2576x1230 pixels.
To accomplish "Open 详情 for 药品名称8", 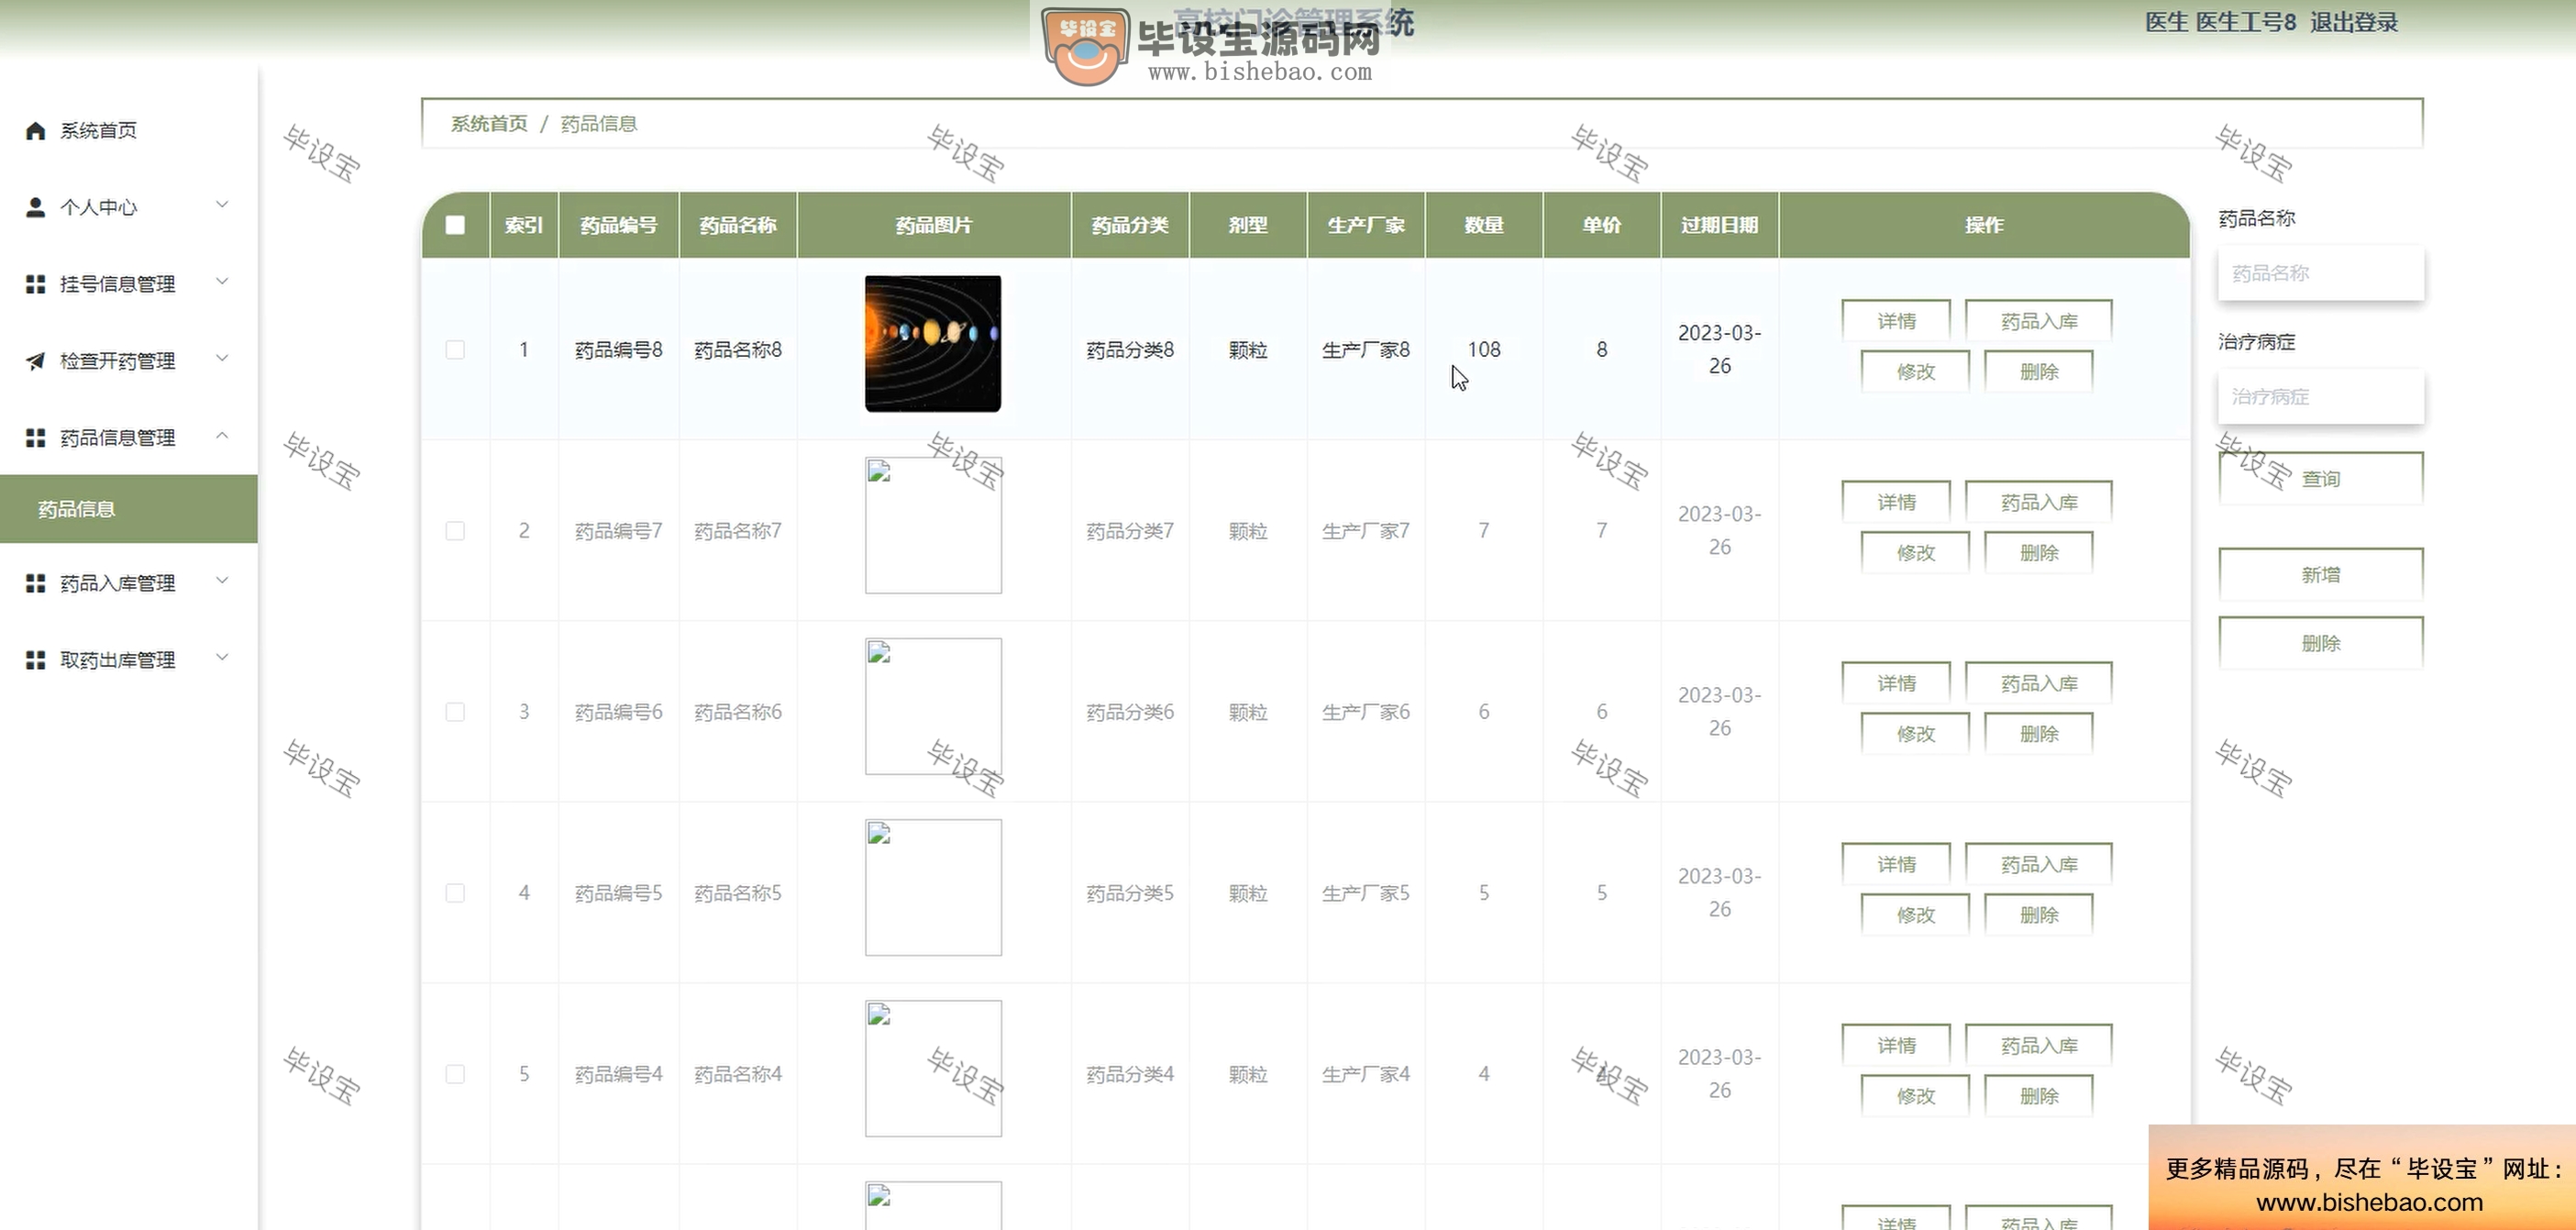I will point(1896,321).
